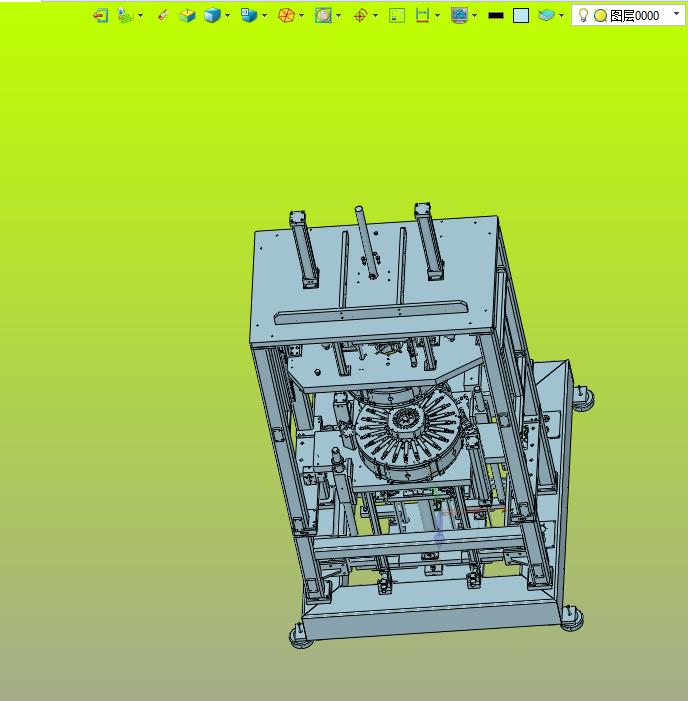
Task: Click the yellow-top box datum plane icon
Action: click(187, 16)
